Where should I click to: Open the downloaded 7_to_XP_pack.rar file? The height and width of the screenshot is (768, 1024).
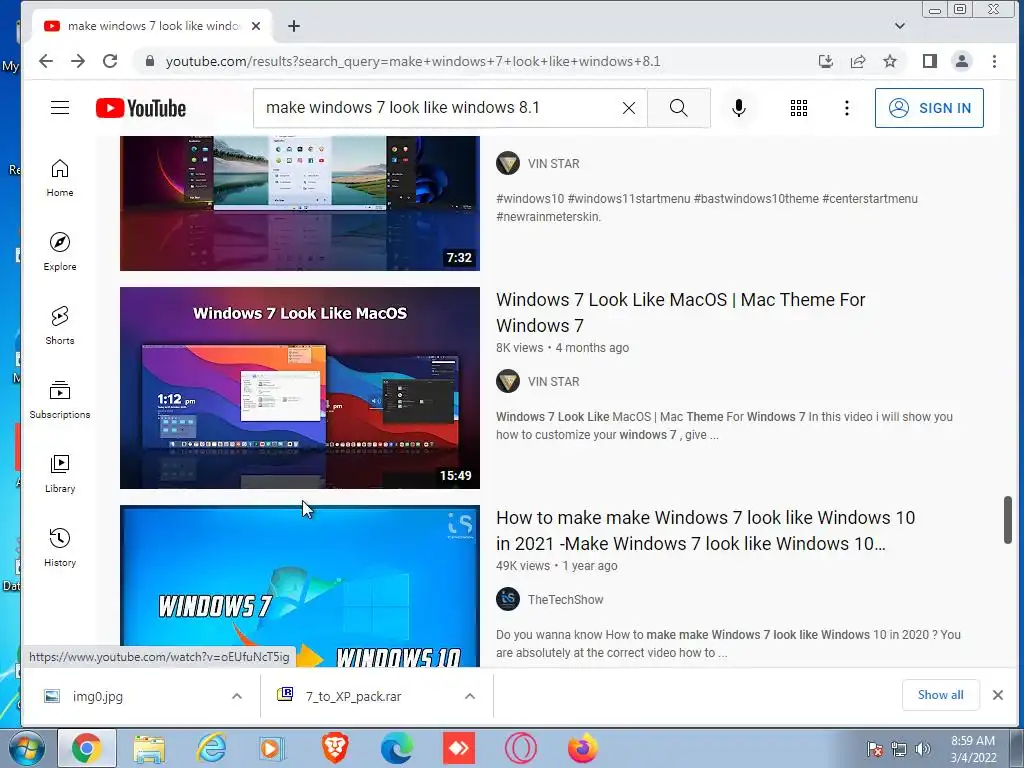[x=353, y=696]
